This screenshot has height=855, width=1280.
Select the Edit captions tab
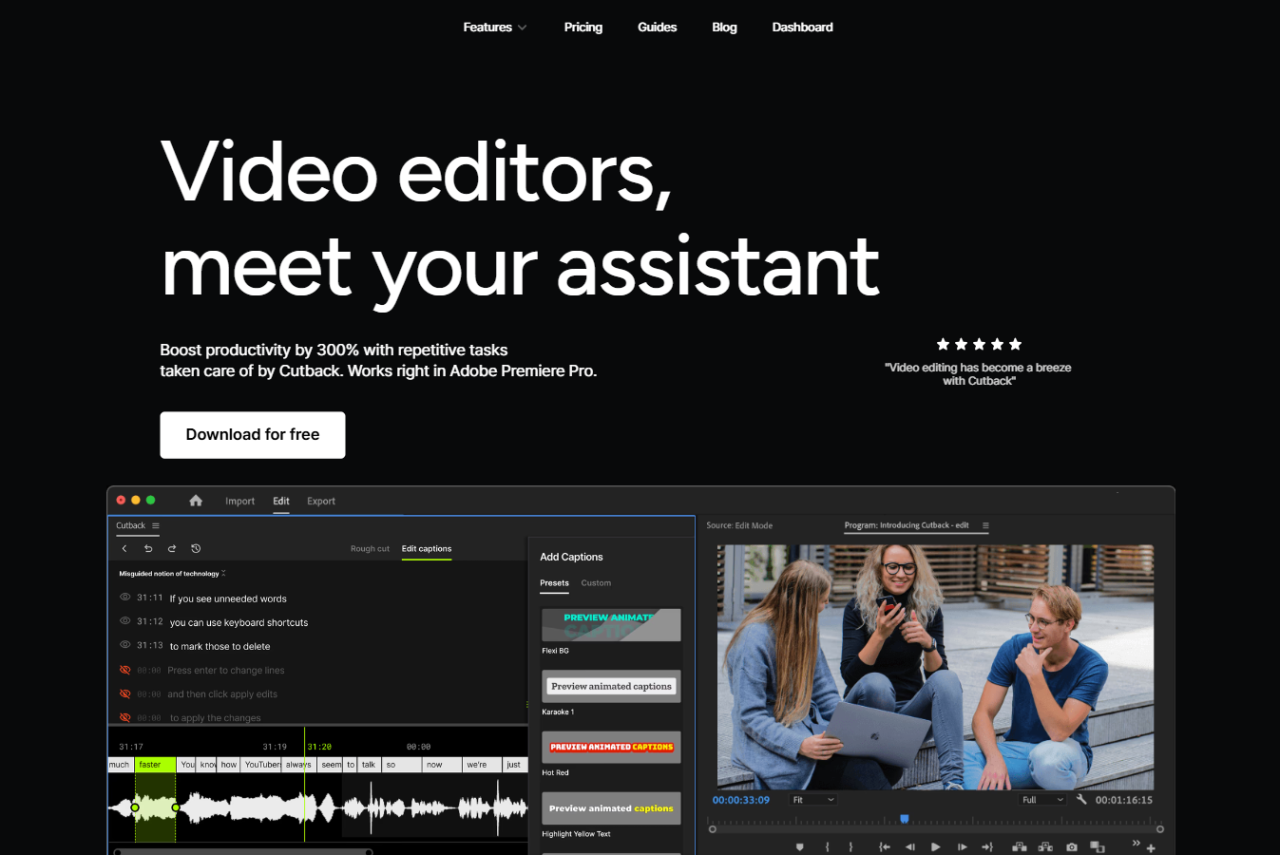[427, 549]
